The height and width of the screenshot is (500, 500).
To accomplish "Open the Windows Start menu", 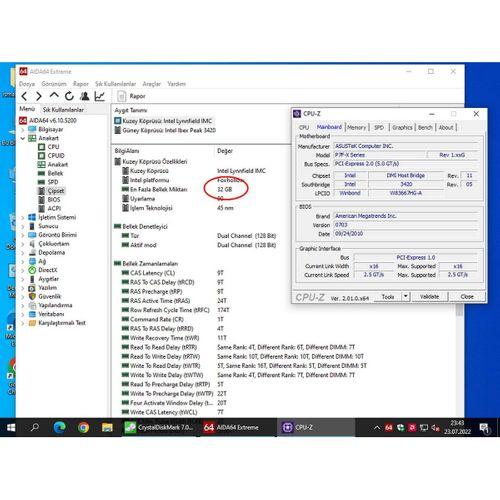I will click(x=11, y=427).
